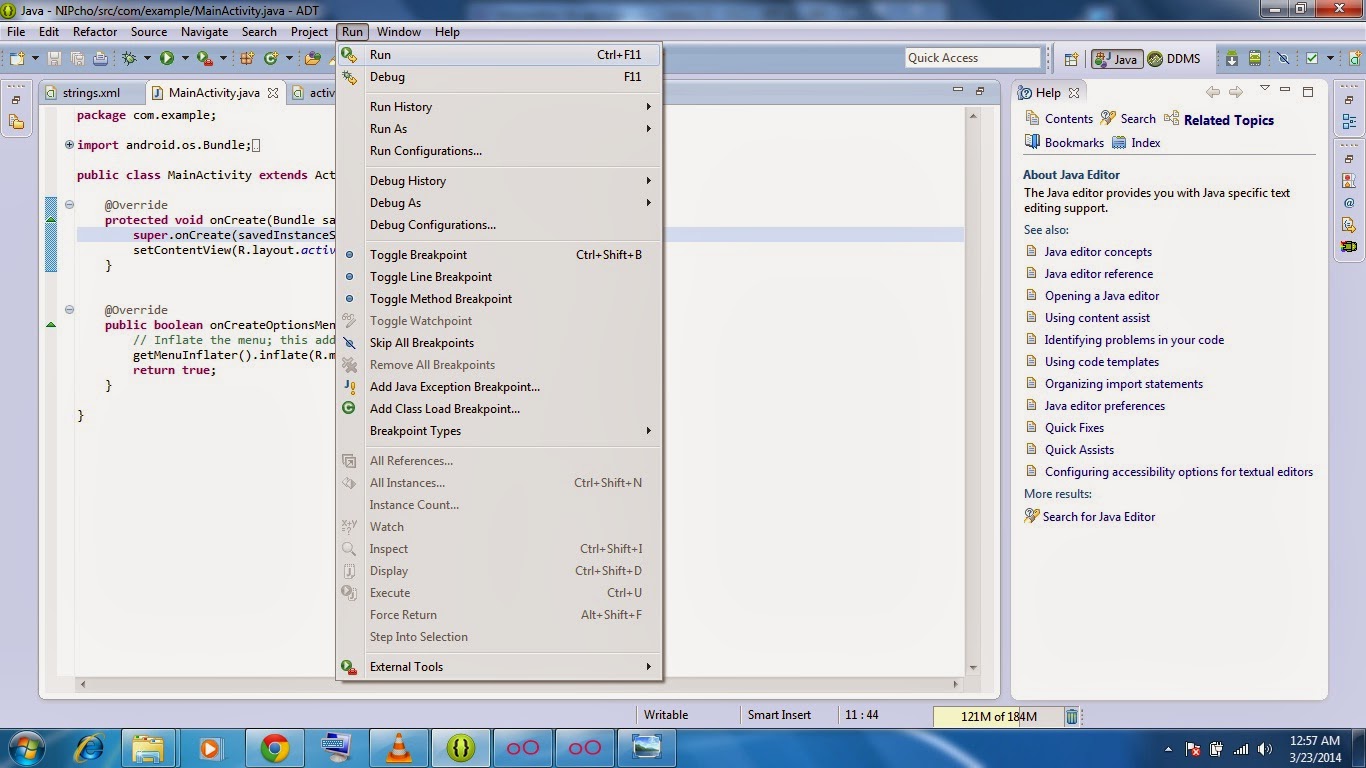Expand the Run History submenu
1366x768 pixels.
tap(499, 107)
